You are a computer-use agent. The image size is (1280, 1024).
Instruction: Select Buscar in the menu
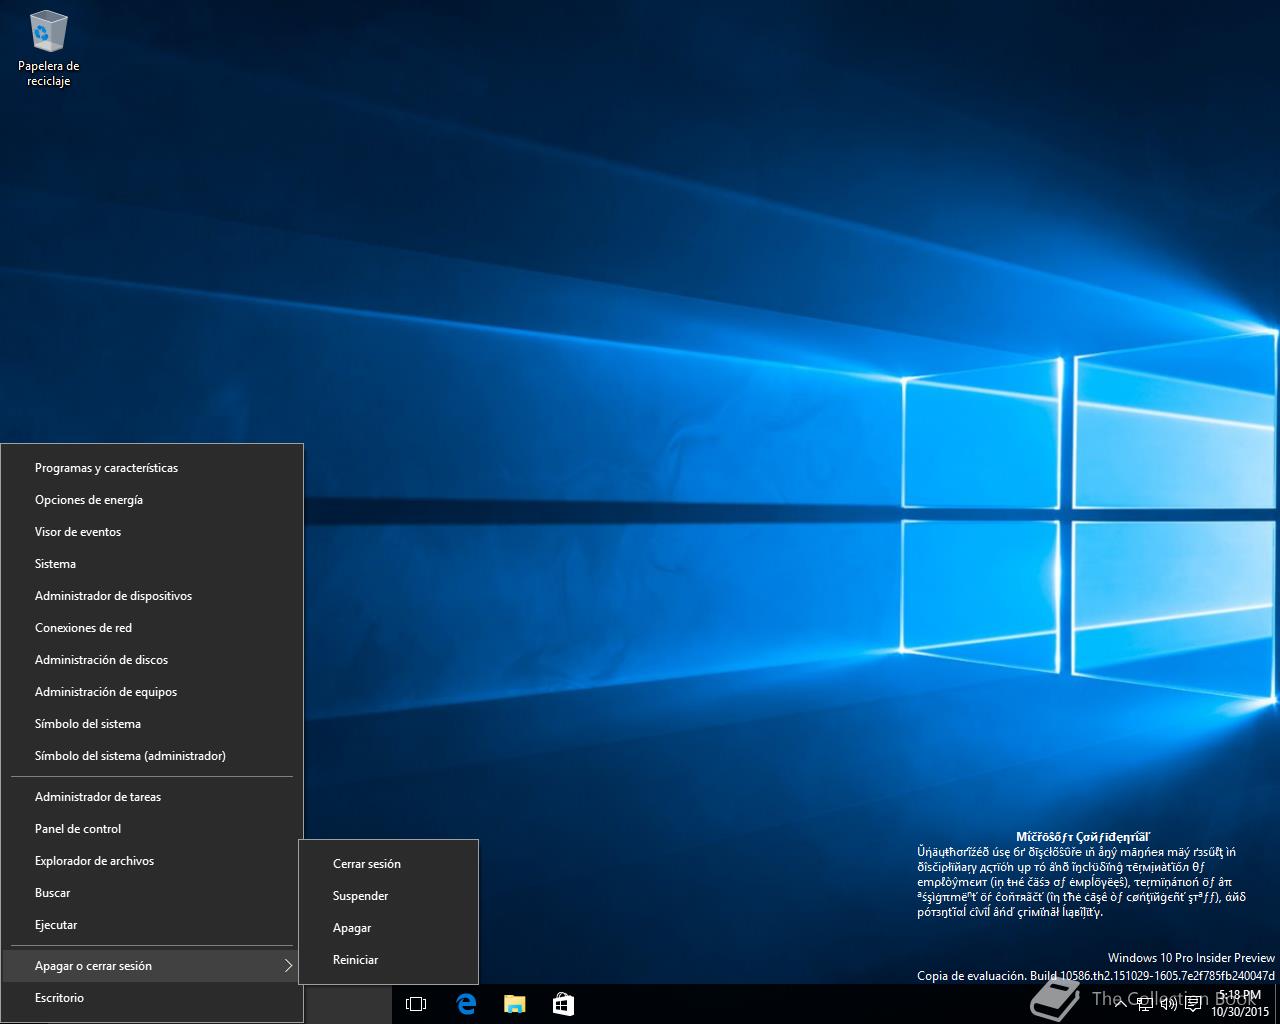[152, 893]
